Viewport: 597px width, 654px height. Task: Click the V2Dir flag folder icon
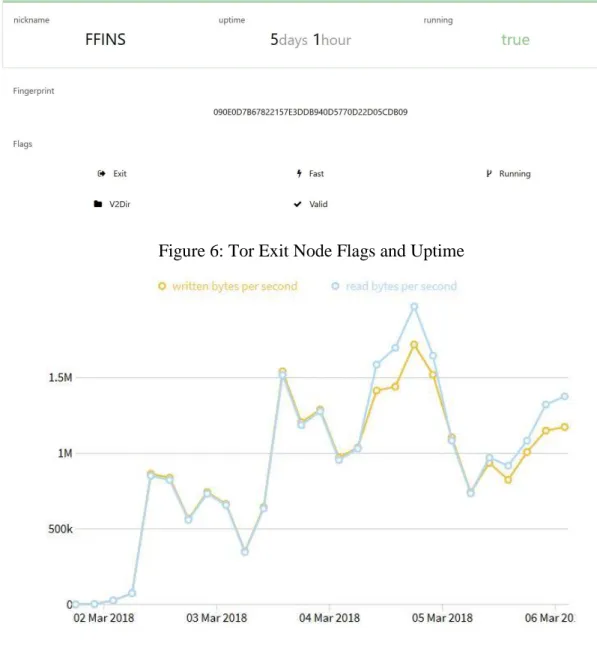pyautogui.click(x=98, y=204)
